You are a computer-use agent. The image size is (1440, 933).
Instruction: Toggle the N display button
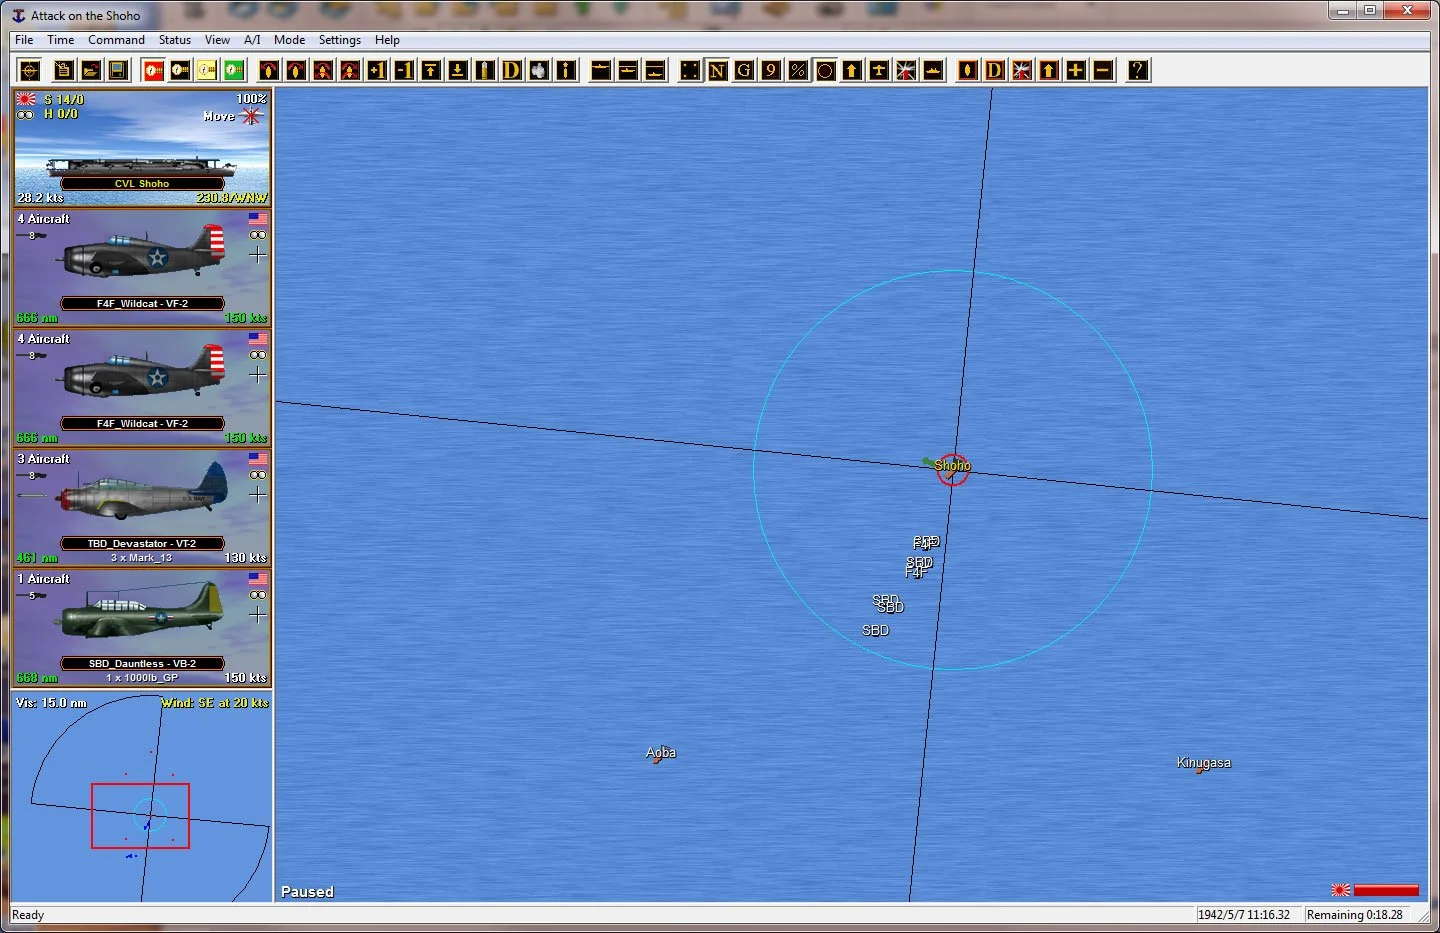[717, 70]
